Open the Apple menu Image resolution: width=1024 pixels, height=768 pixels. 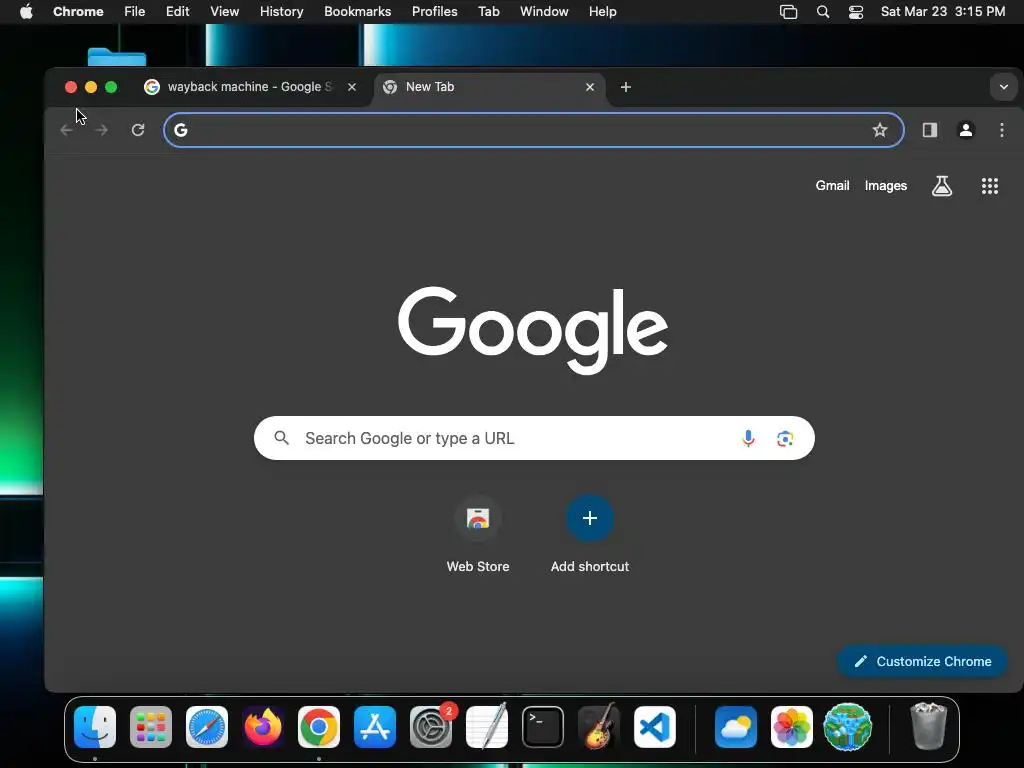(26, 12)
